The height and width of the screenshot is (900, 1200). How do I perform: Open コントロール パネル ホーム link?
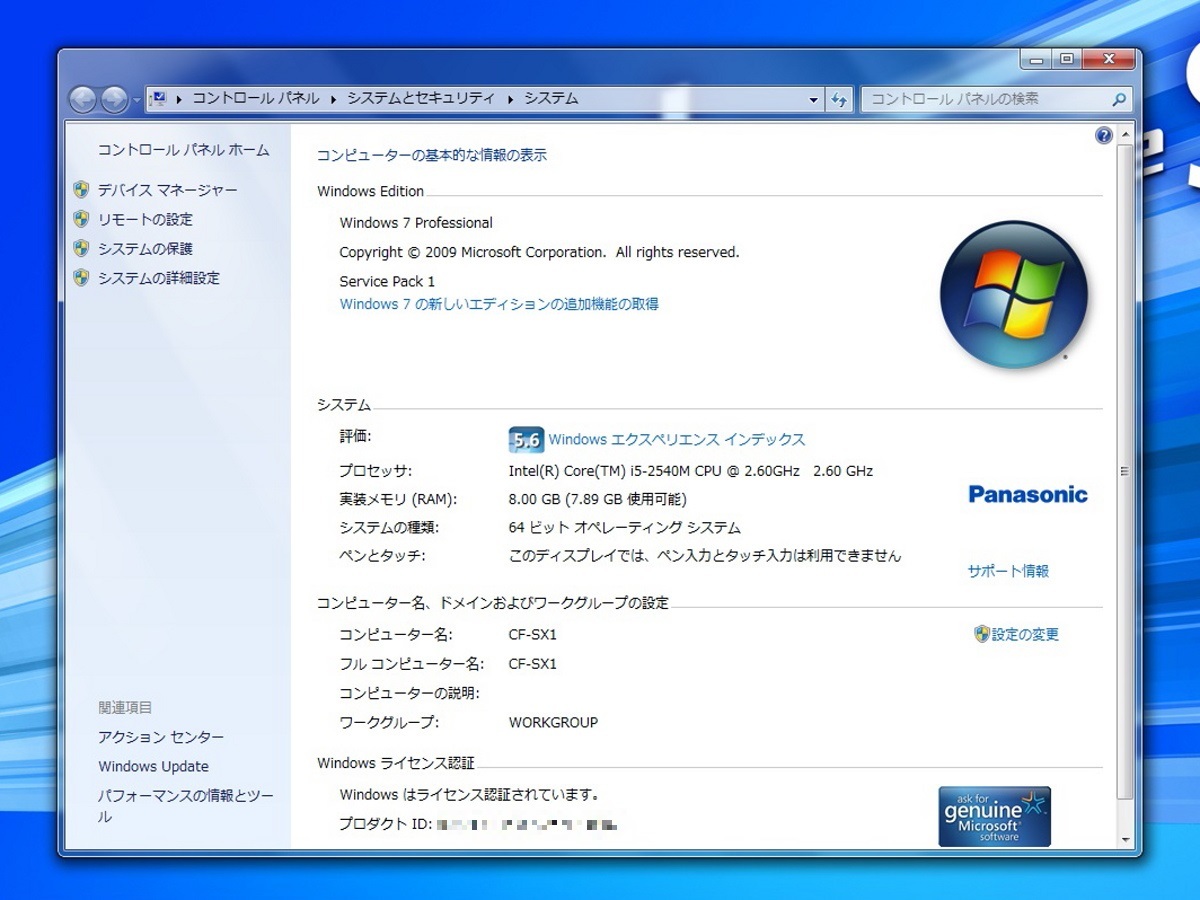click(x=184, y=150)
